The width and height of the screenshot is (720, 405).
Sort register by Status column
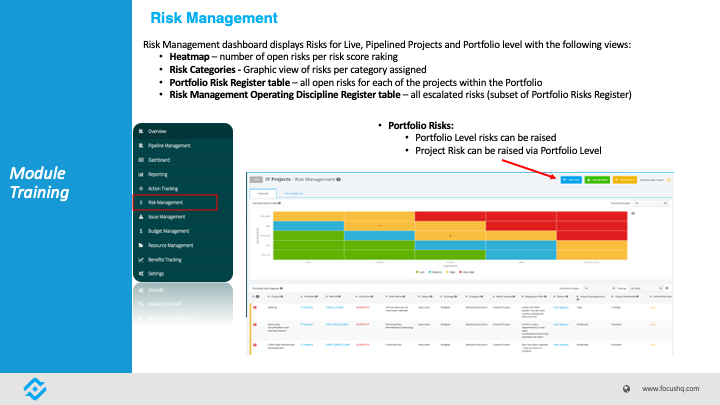tap(425, 297)
